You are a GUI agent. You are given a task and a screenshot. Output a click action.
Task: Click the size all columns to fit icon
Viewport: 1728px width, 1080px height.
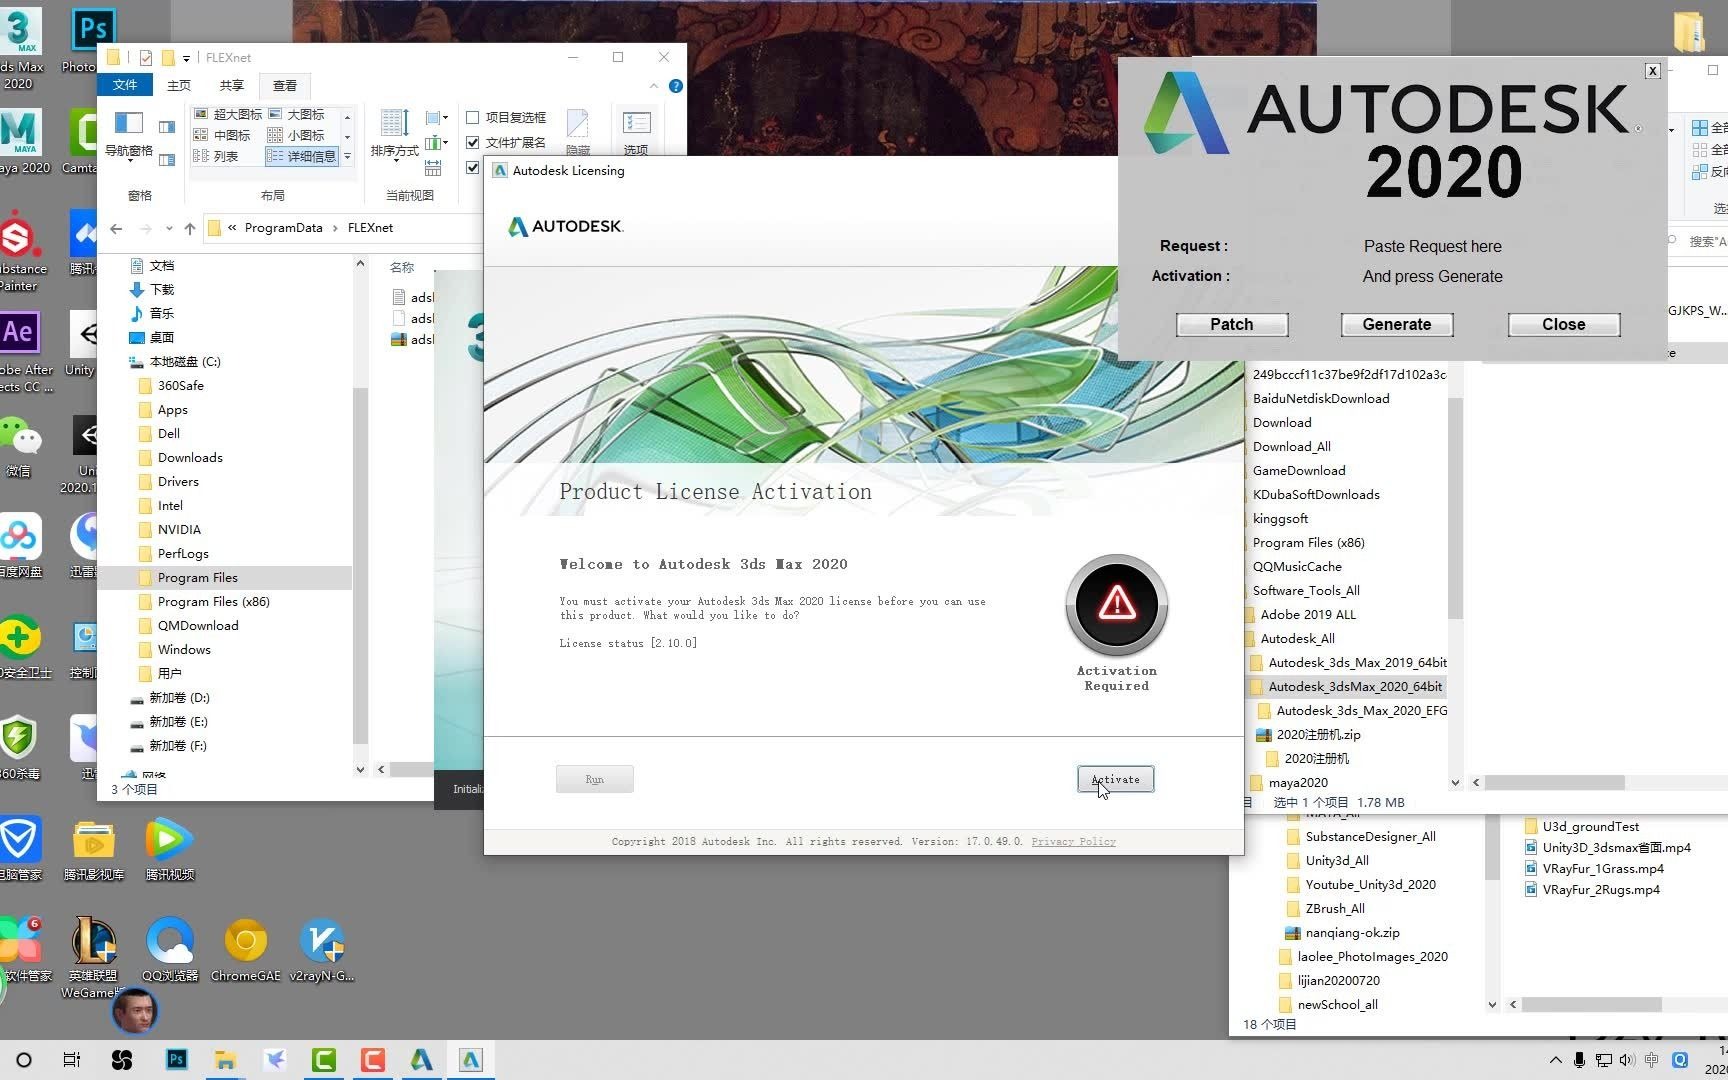(x=433, y=167)
